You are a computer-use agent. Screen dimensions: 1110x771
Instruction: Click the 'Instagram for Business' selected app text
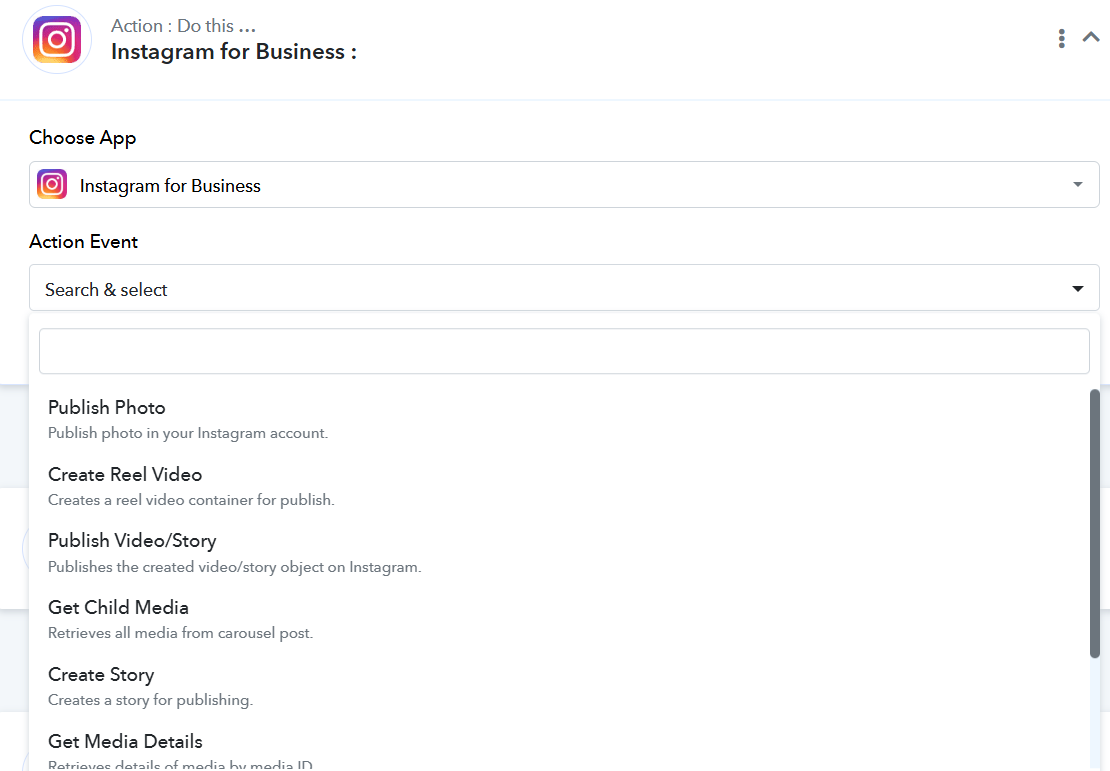pos(170,186)
